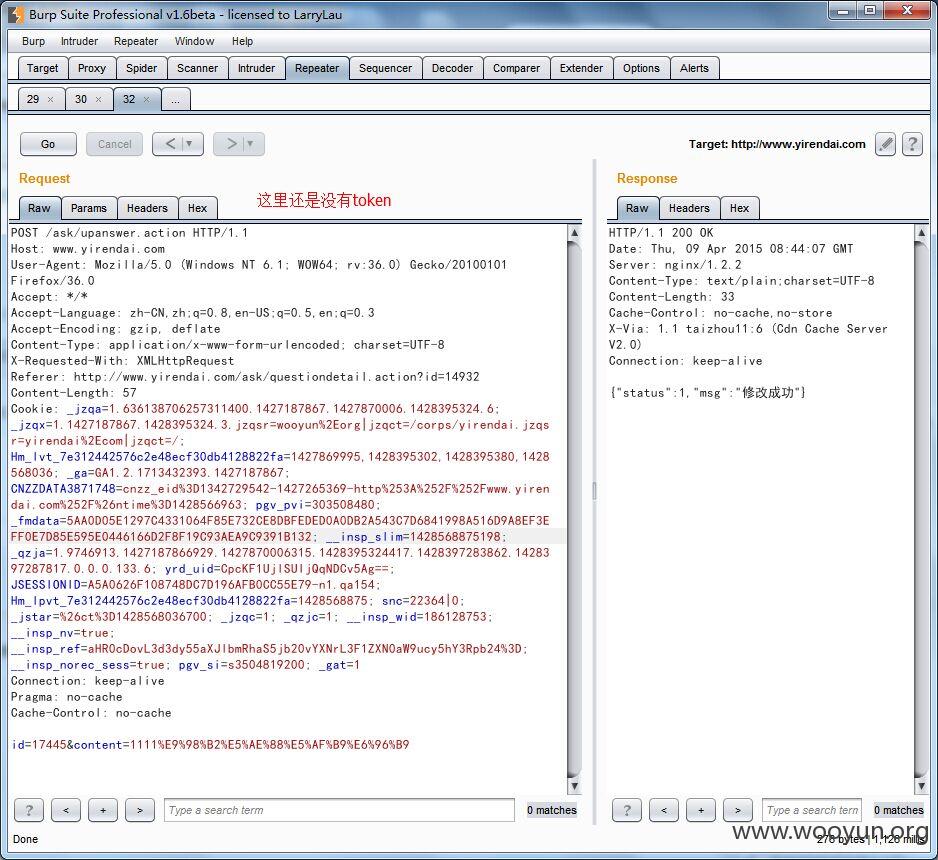Open the Repeater menu
The image size is (938, 860).
pyautogui.click(x=136, y=41)
